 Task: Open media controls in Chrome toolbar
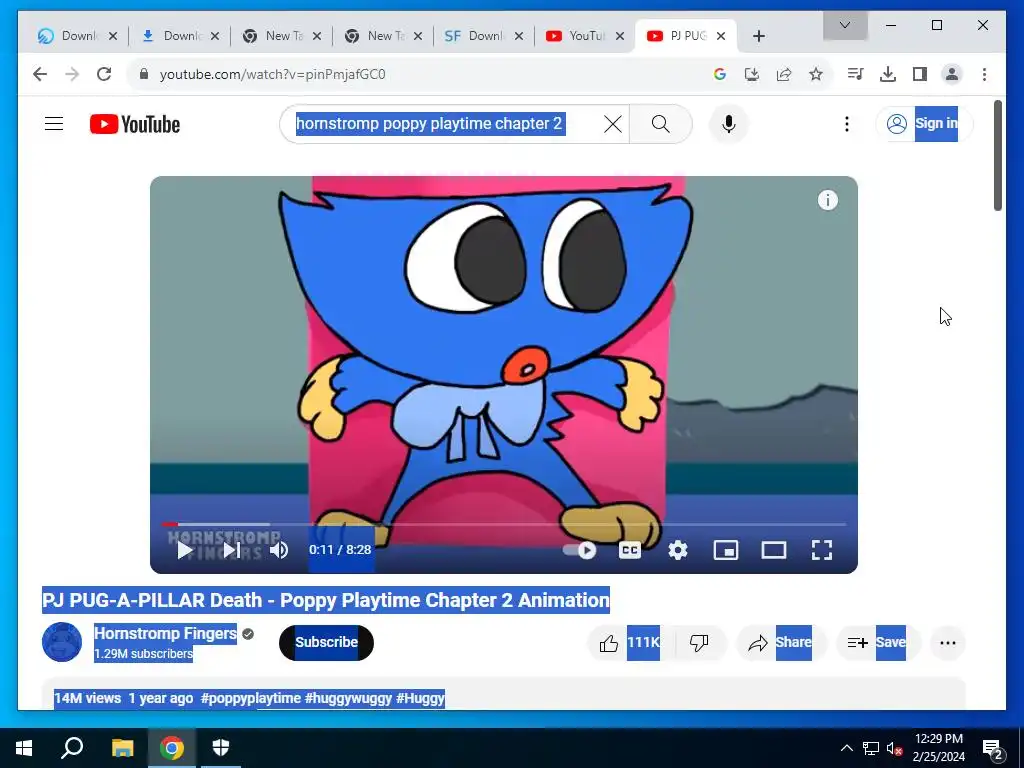click(856, 74)
